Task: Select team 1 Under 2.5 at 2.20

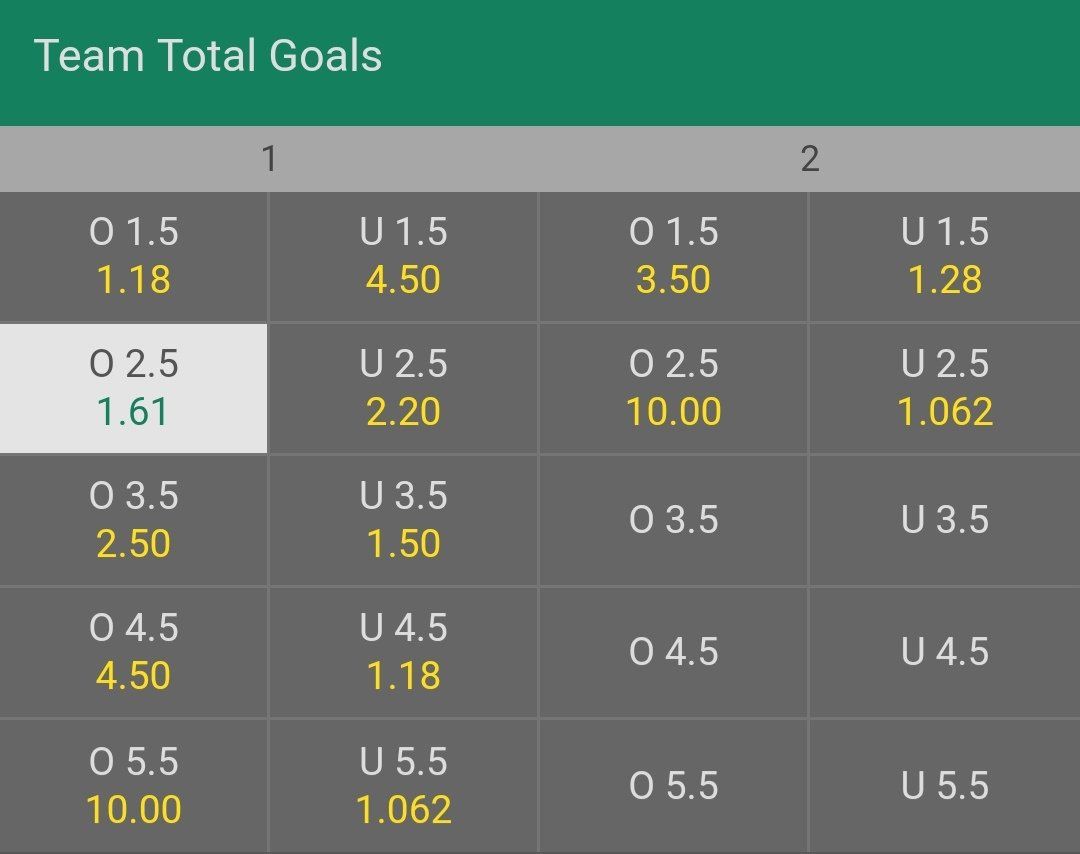Action: click(x=404, y=388)
